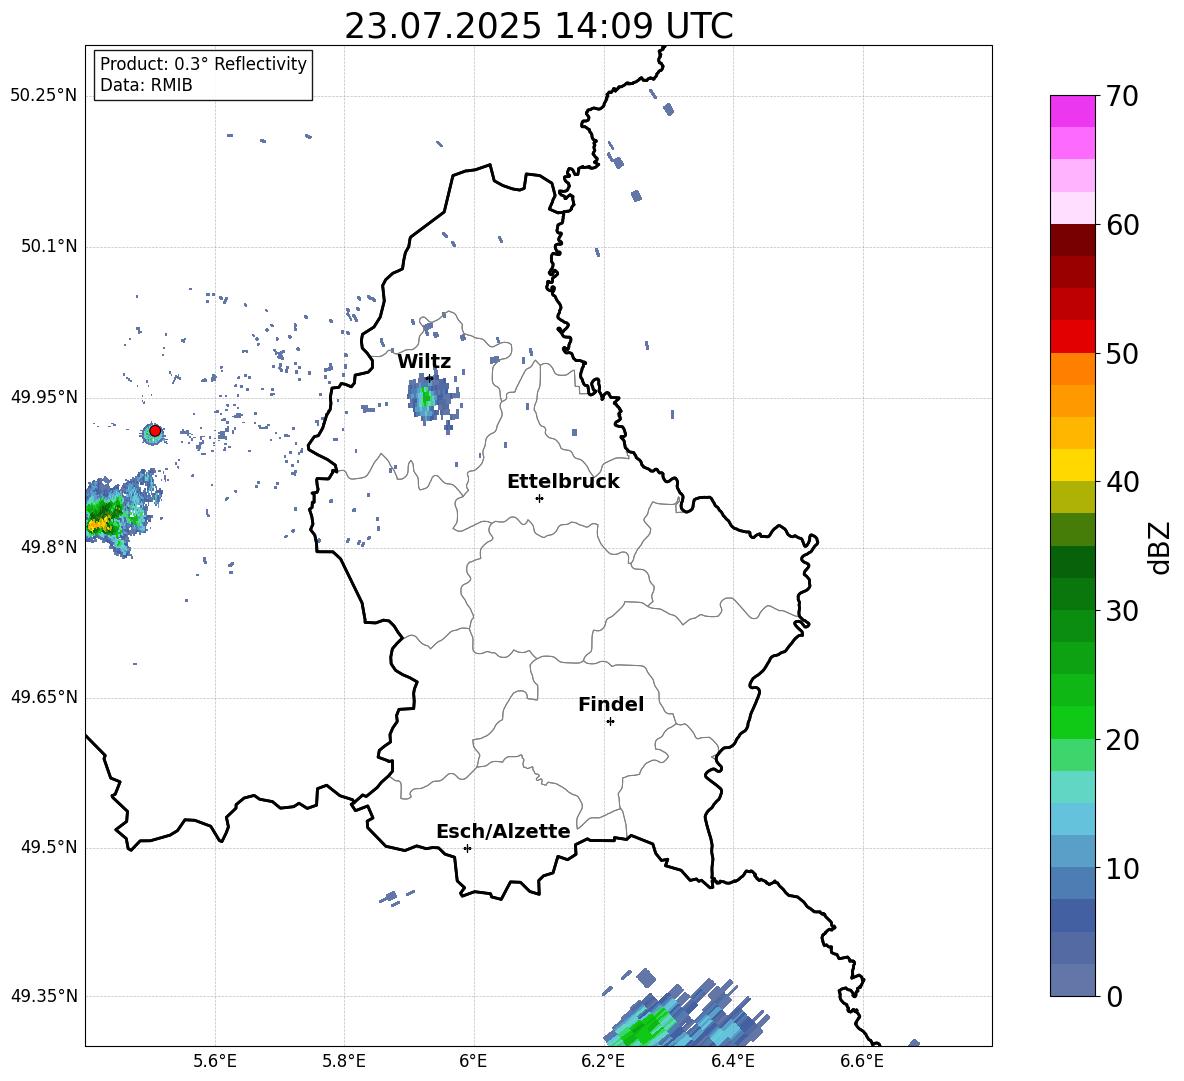1184x1081 pixels.
Task: Click the colorbar tick label '10'
Action: point(1122,868)
